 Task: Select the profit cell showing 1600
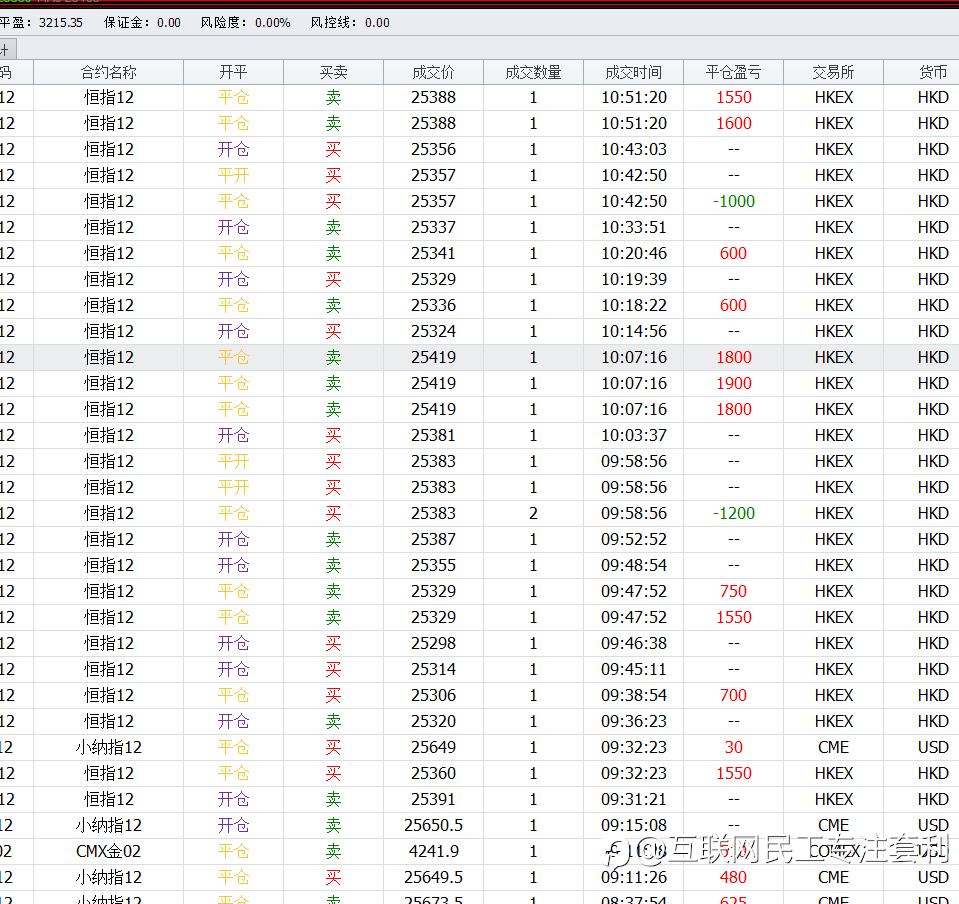(x=734, y=124)
